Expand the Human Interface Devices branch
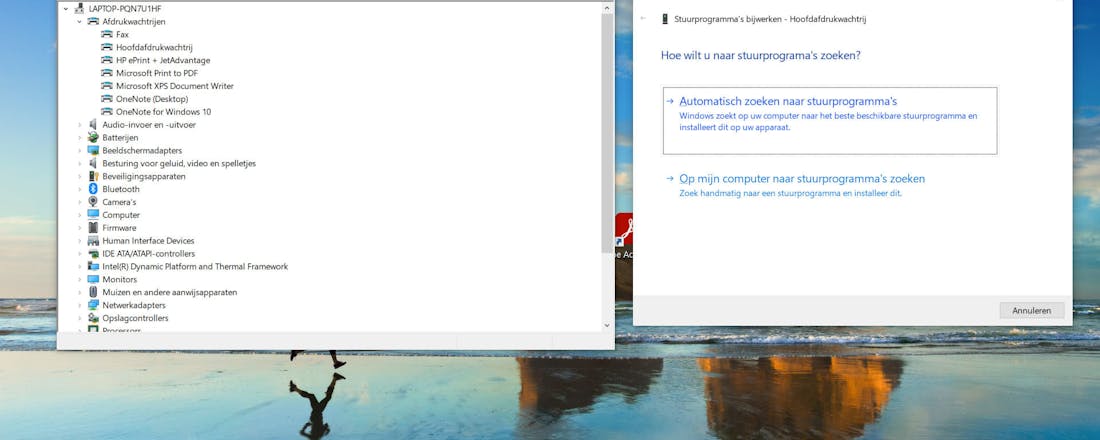 pyautogui.click(x=79, y=241)
